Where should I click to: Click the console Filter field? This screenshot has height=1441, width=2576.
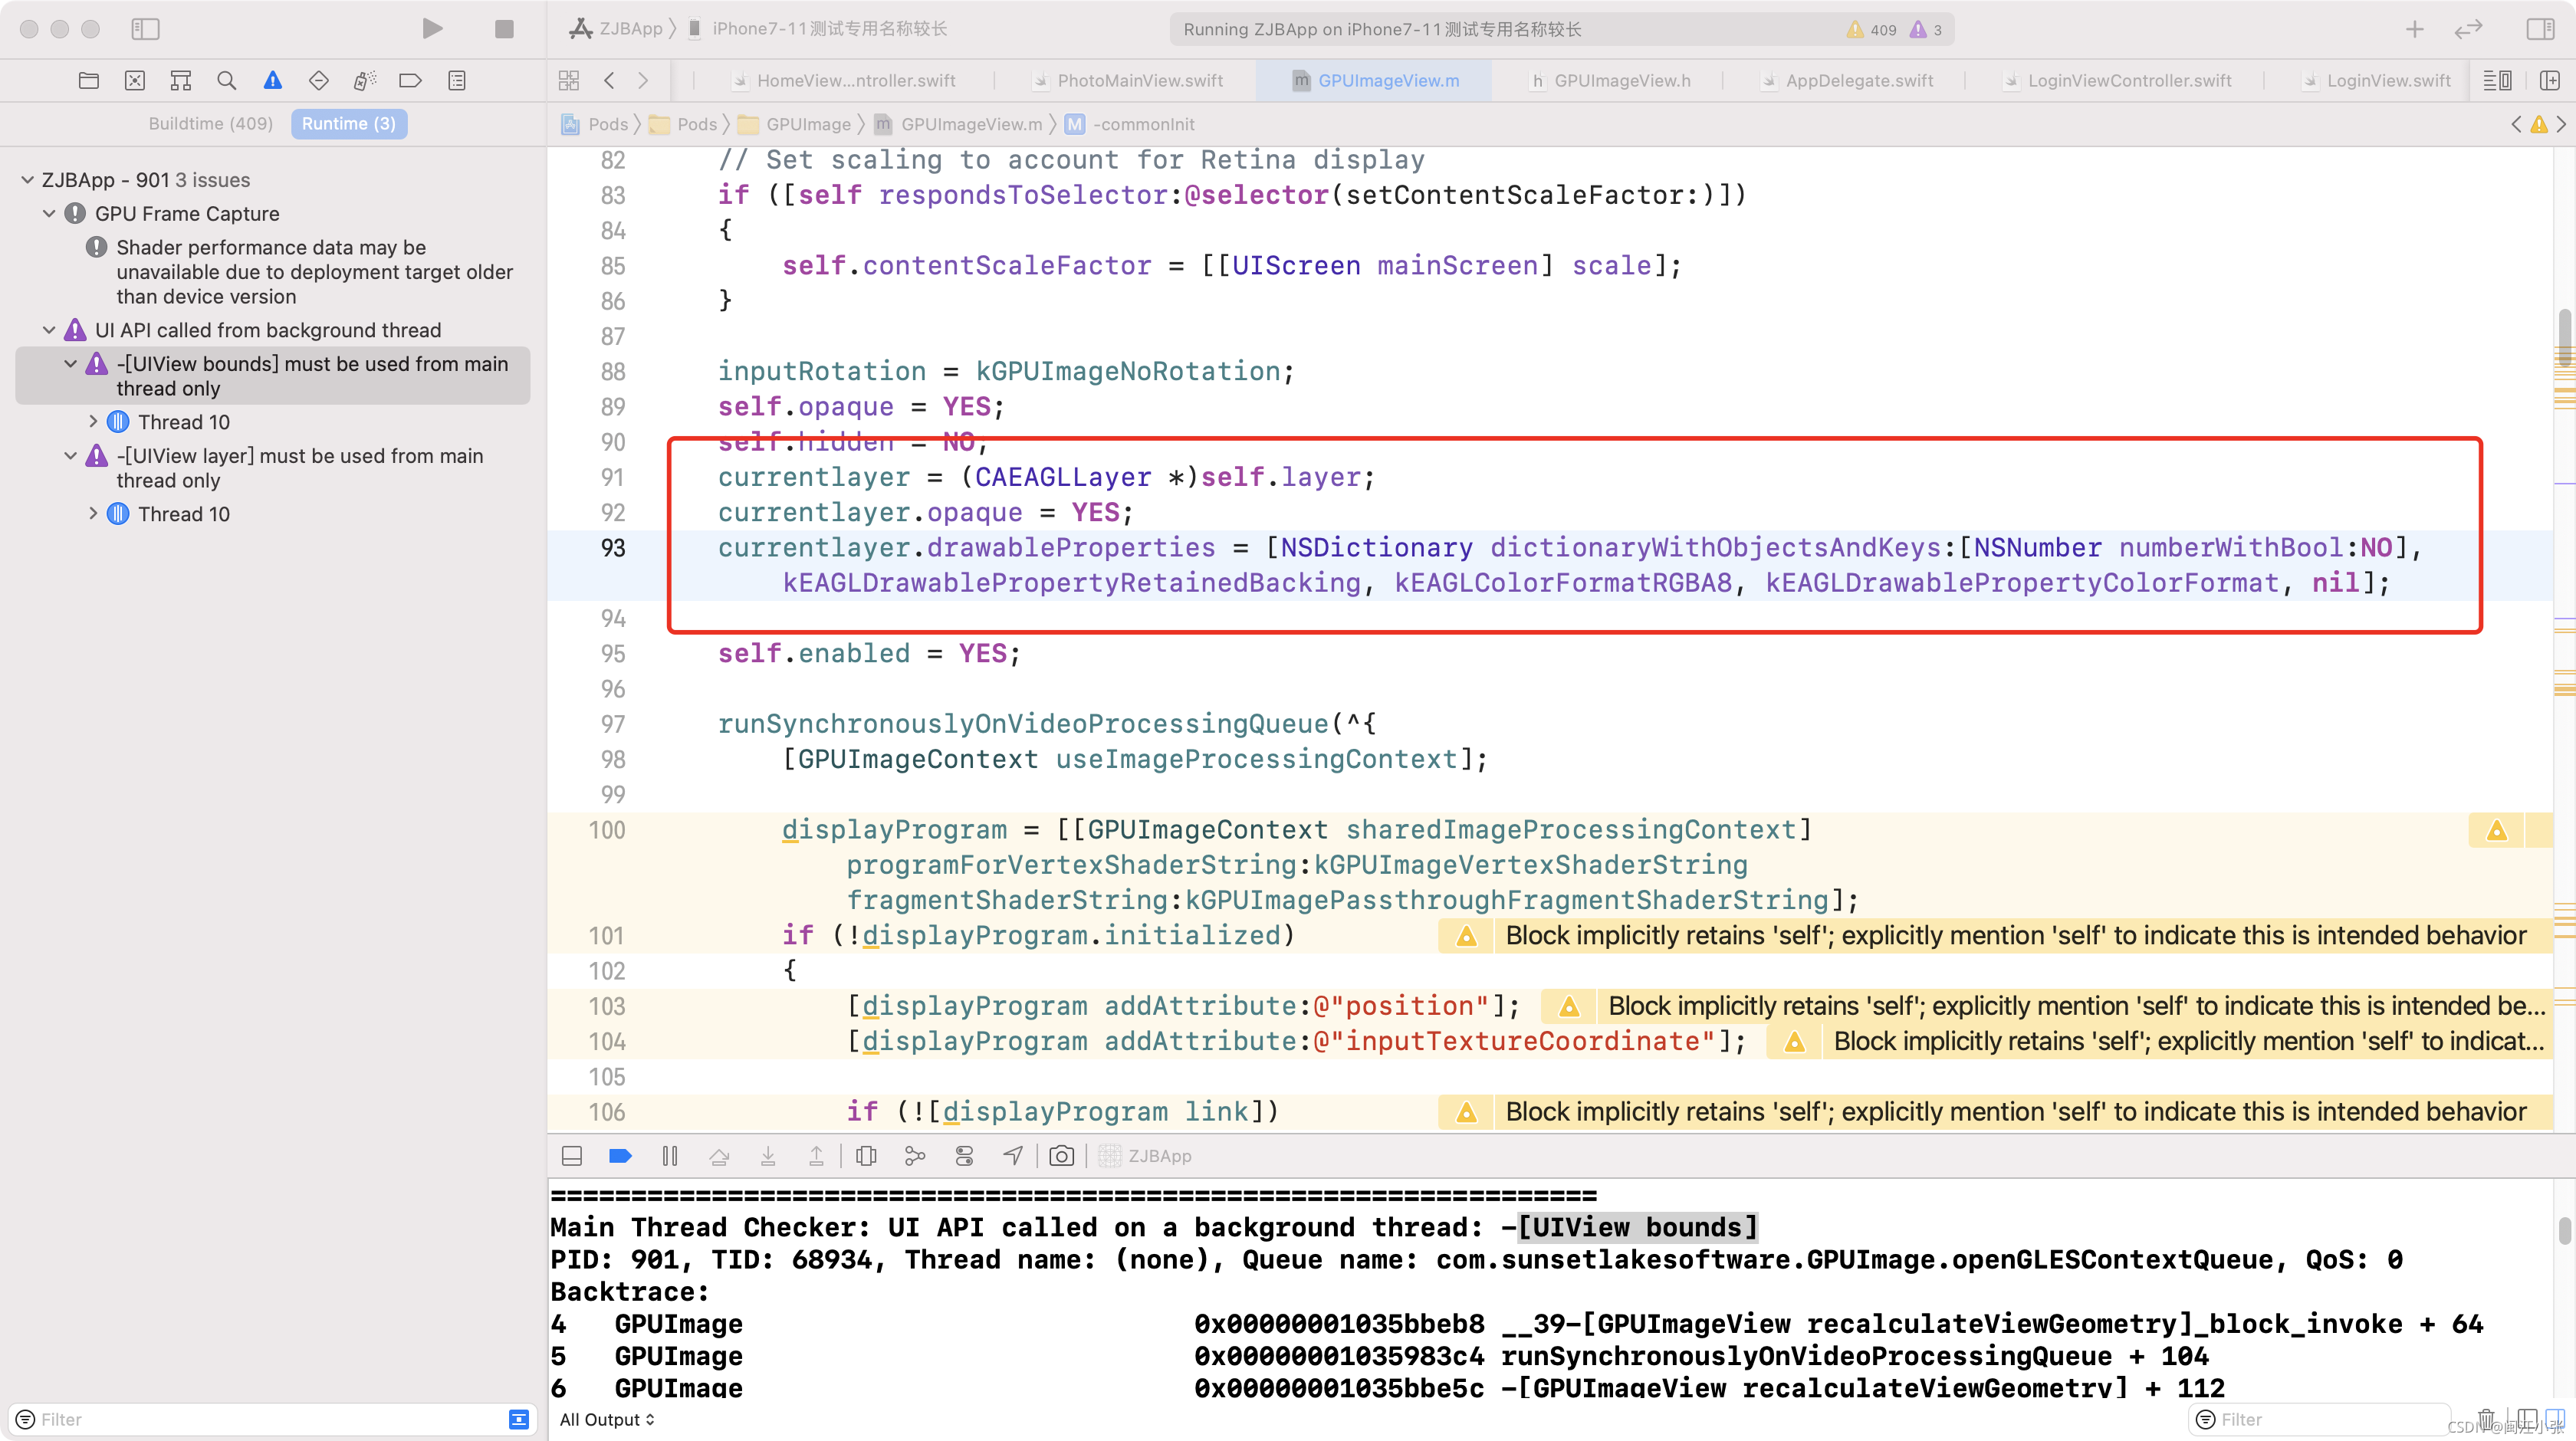pos(2320,1419)
